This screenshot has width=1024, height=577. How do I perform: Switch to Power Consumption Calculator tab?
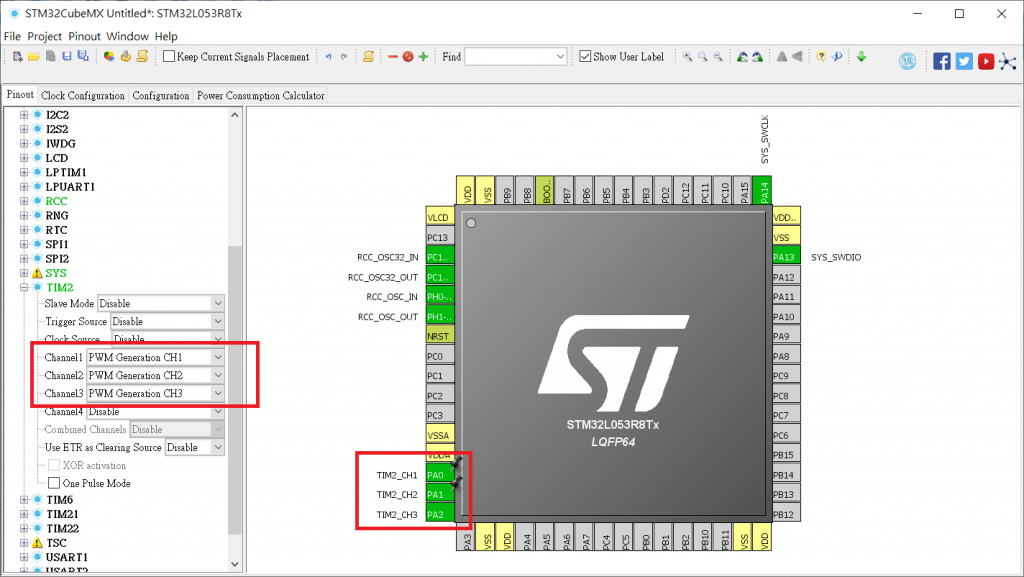coord(261,95)
